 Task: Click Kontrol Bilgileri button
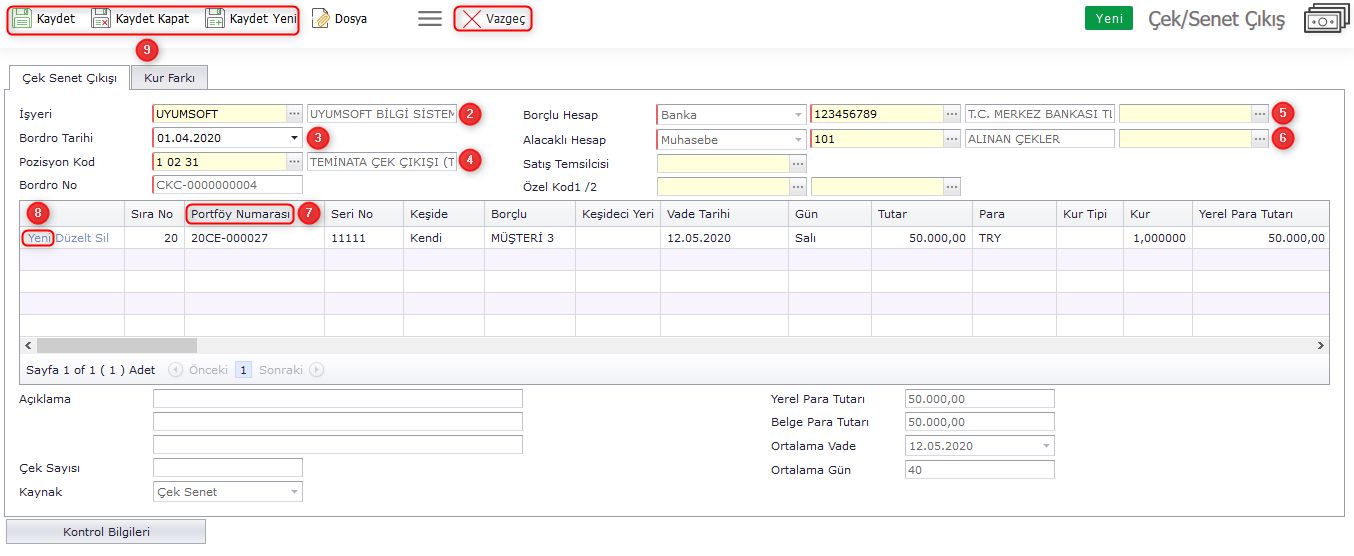[105, 532]
